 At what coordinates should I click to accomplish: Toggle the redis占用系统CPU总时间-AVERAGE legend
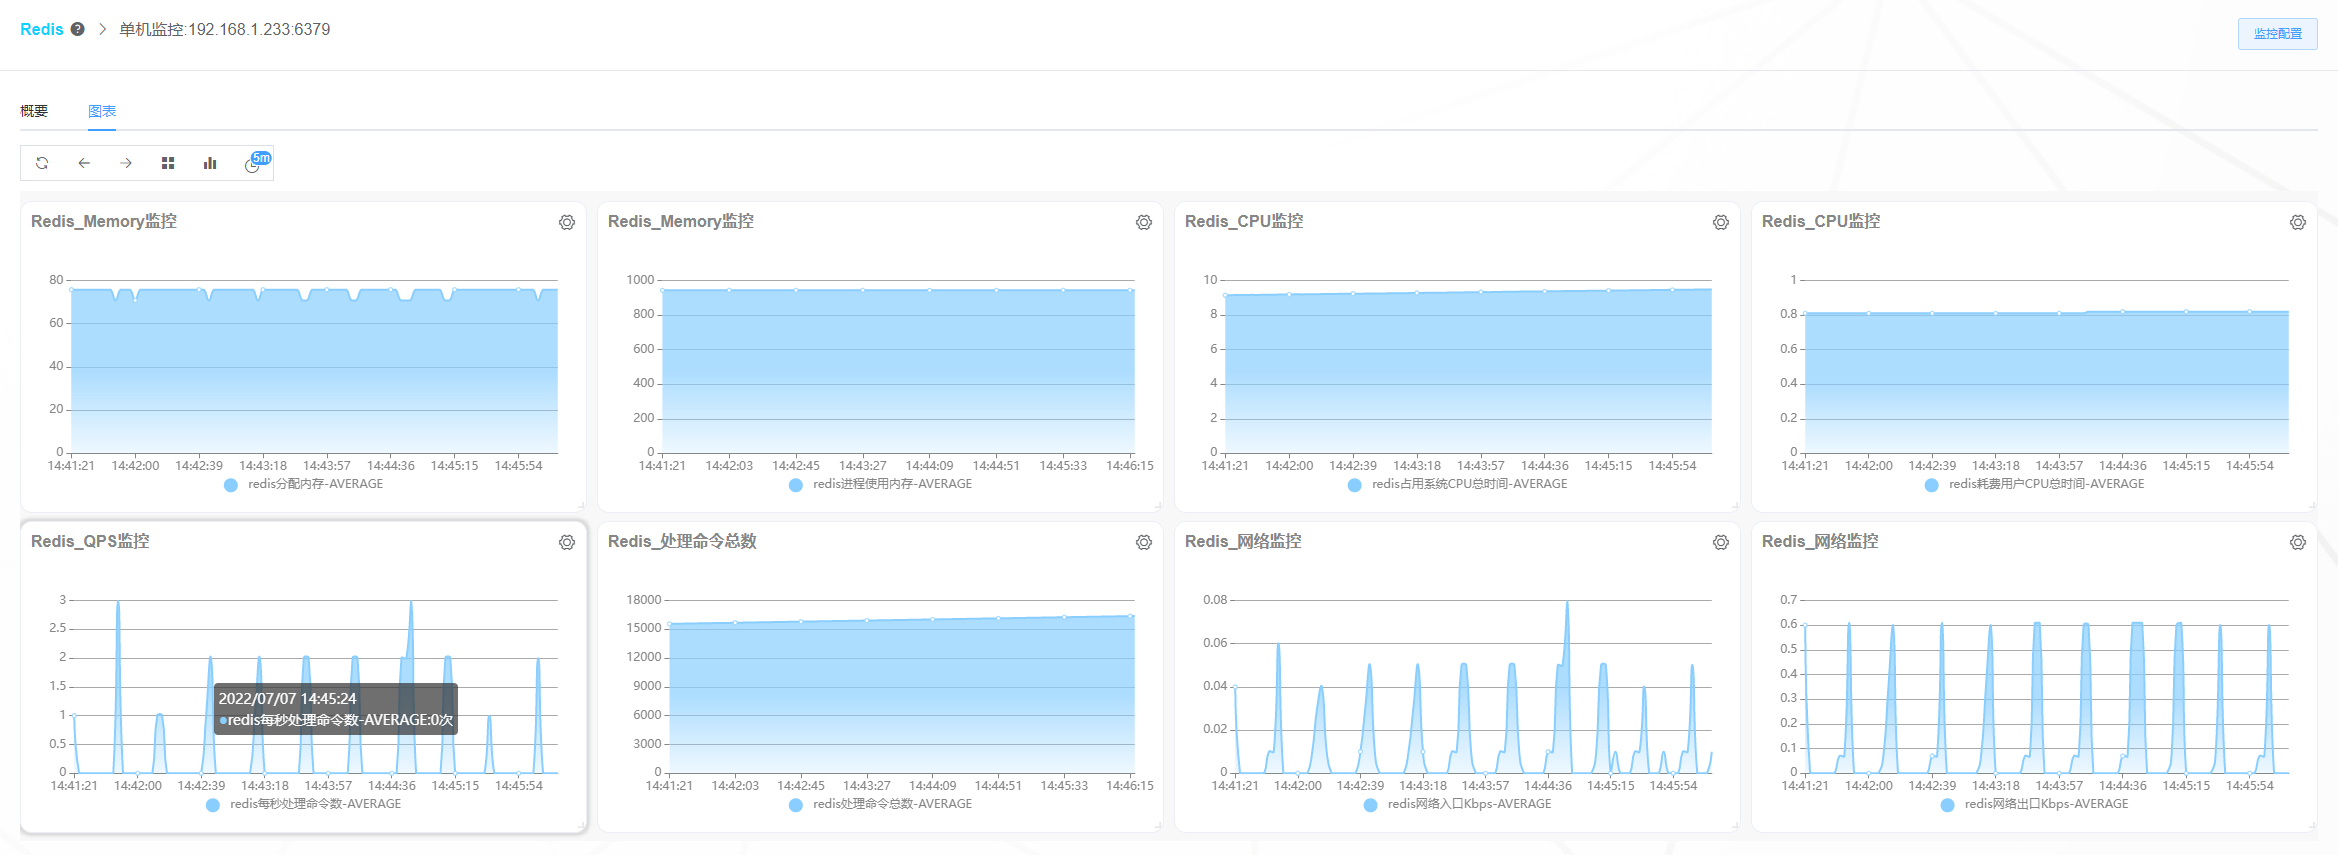click(x=1458, y=484)
